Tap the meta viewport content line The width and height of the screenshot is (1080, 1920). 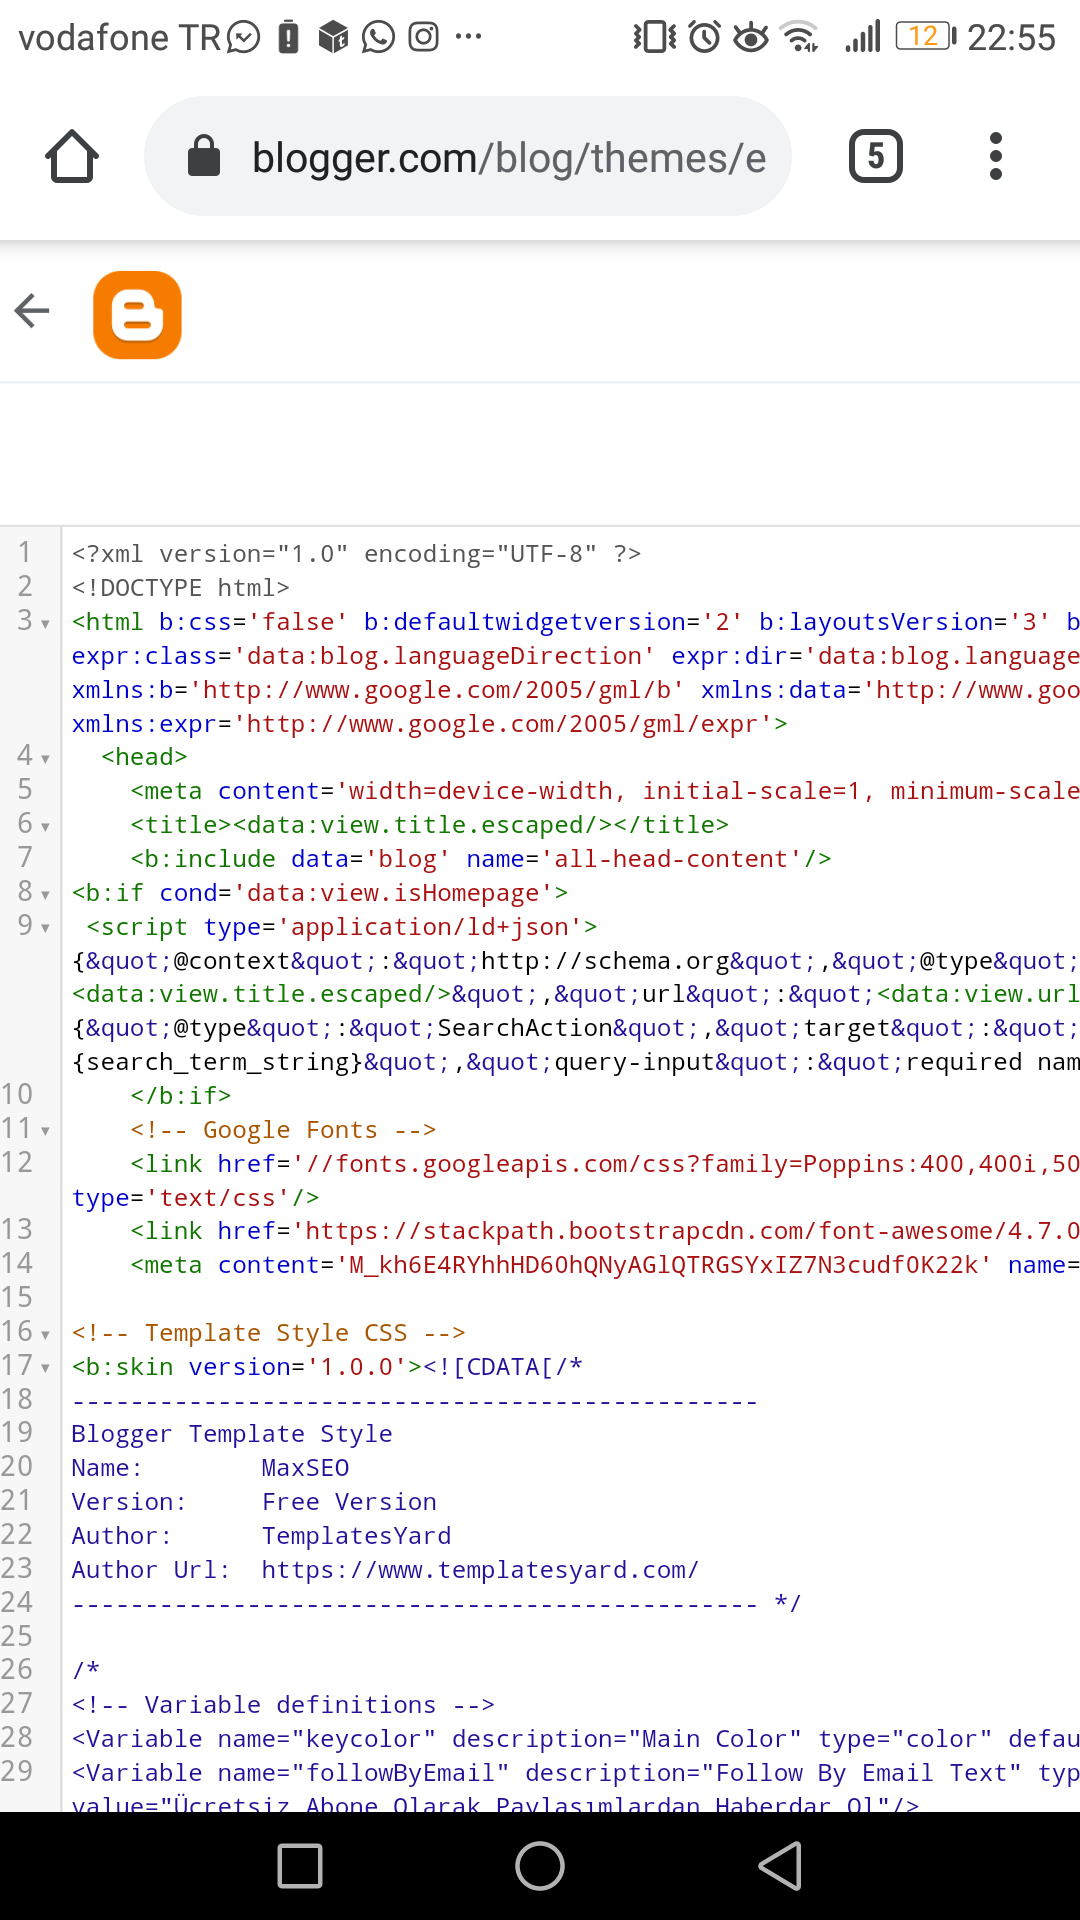[605, 791]
